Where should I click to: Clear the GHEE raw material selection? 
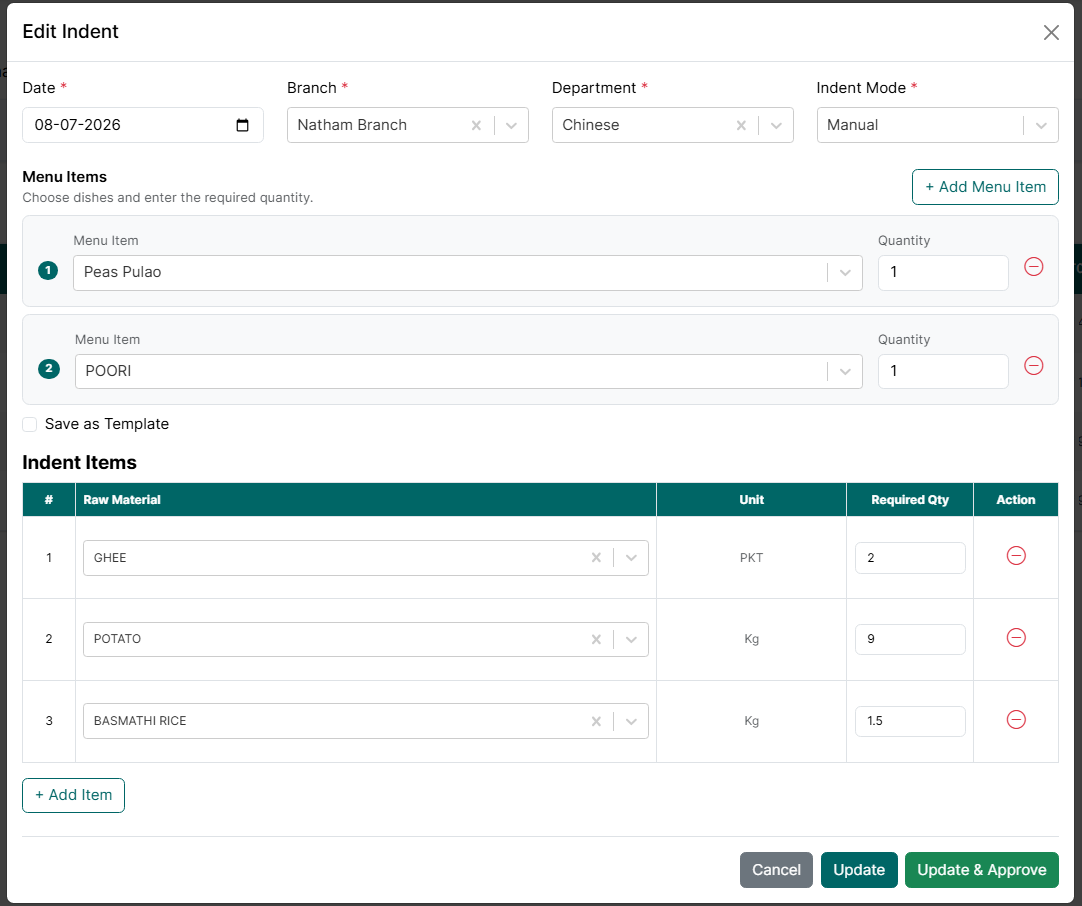[x=596, y=558]
